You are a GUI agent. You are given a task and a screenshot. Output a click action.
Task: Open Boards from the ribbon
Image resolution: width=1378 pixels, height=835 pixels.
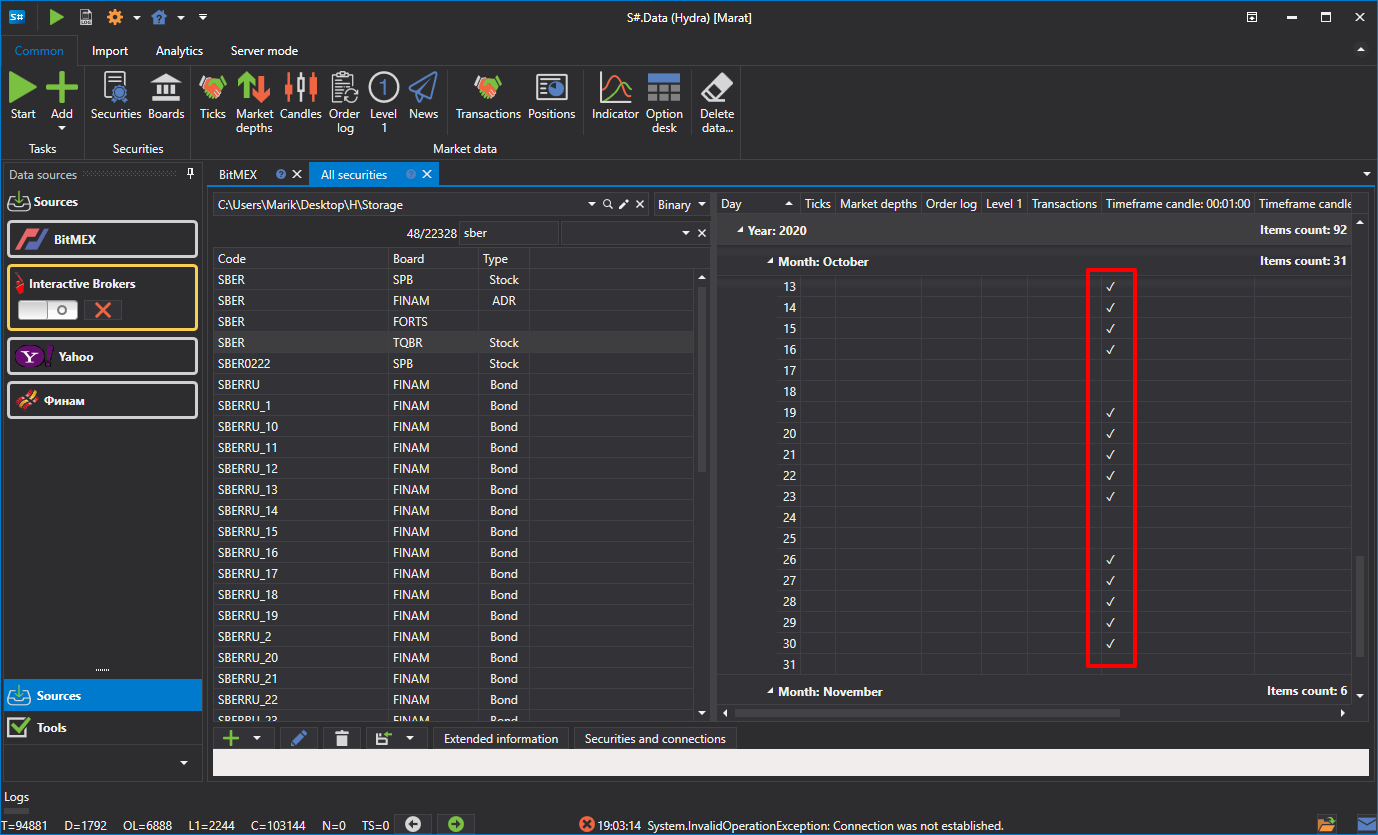pos(166,97)
